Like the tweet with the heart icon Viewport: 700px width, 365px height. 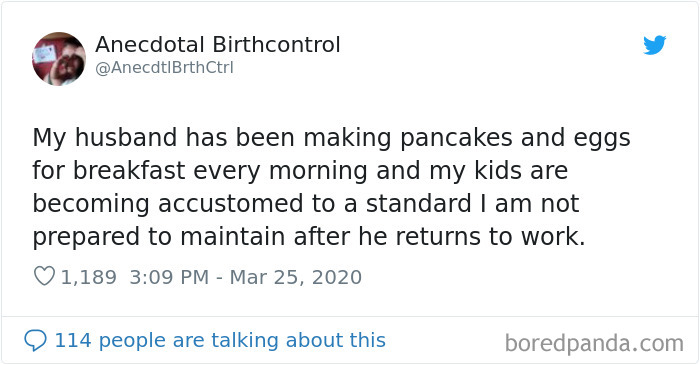pyautogui.click(x=44, y=276)
